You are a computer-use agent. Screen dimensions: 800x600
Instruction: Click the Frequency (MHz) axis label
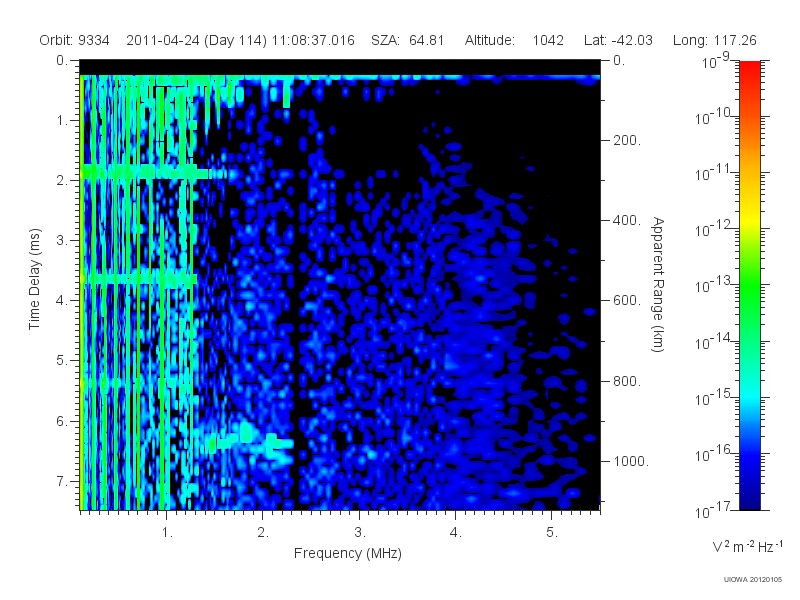pyautogui.click(x=348, y=554)
